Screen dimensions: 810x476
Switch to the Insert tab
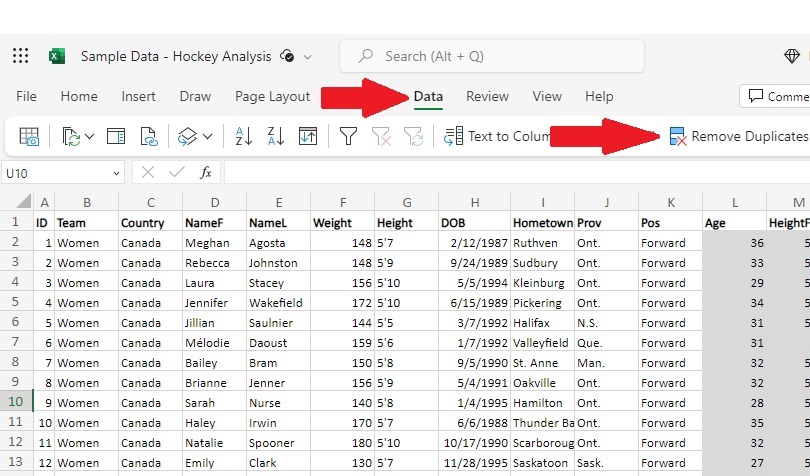point(138,97)
